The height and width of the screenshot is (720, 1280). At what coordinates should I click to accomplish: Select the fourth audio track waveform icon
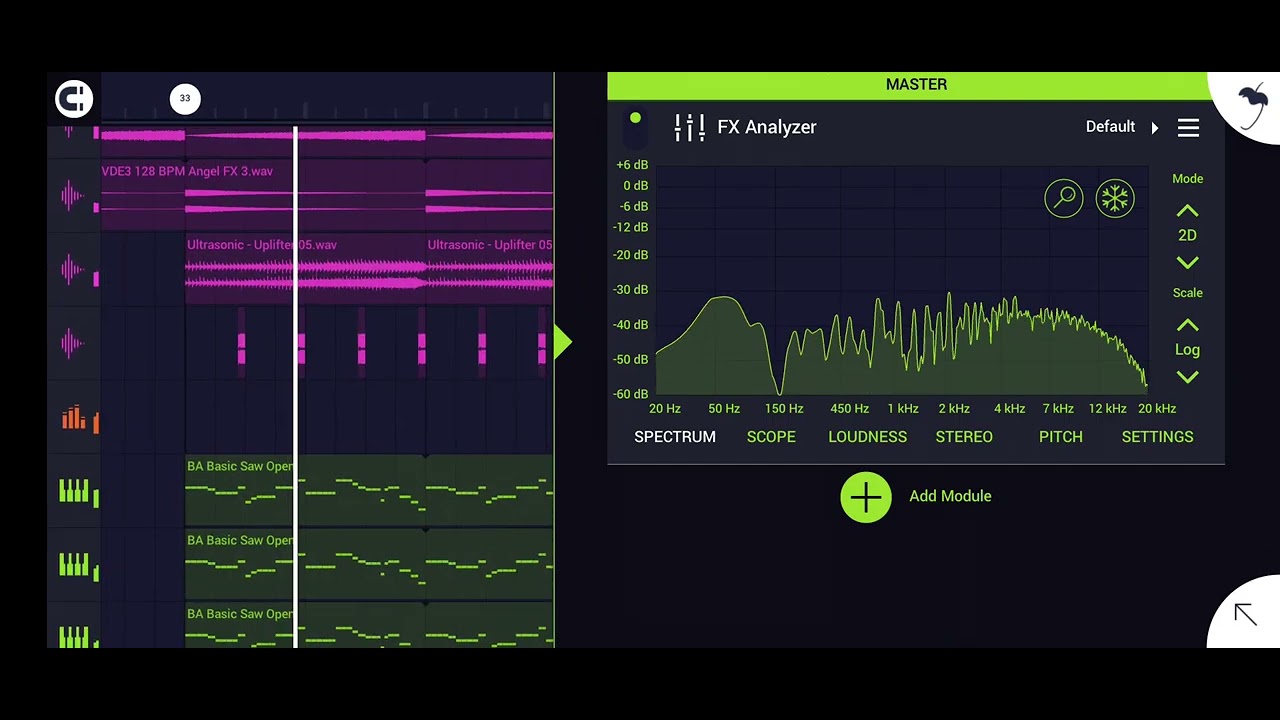(x=72, y=344)
